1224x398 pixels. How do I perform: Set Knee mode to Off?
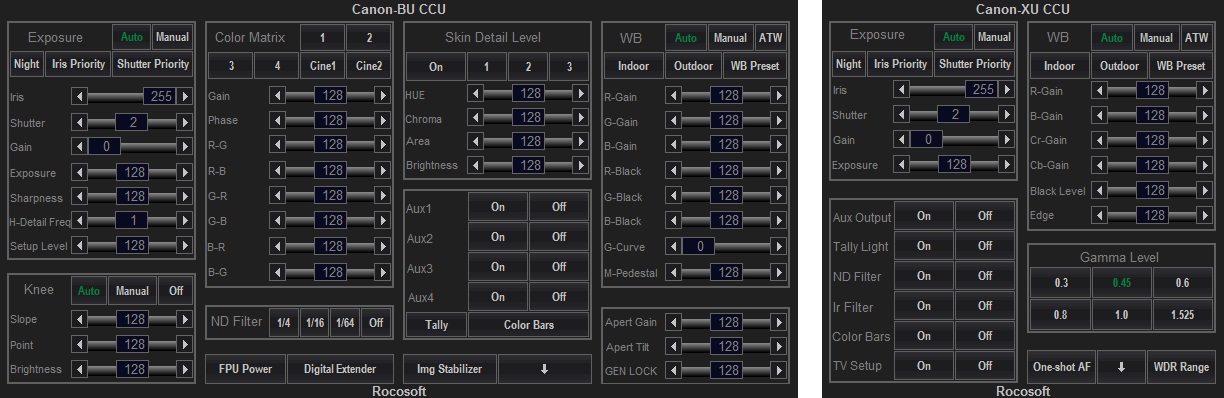(176, 291)
